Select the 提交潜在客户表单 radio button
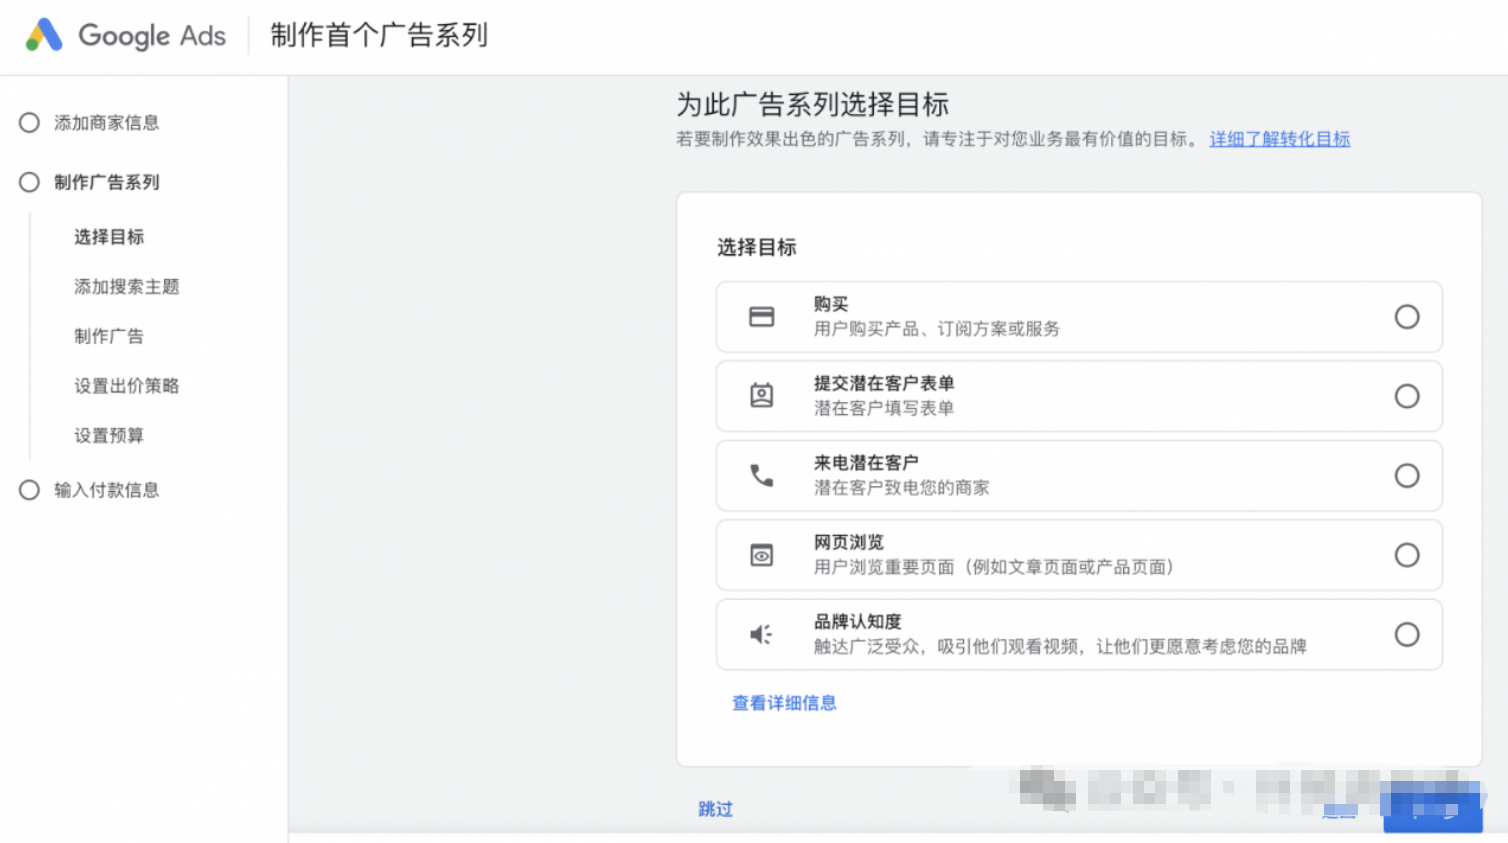This screenshot has width=1508, height=843. [1407, 396]
